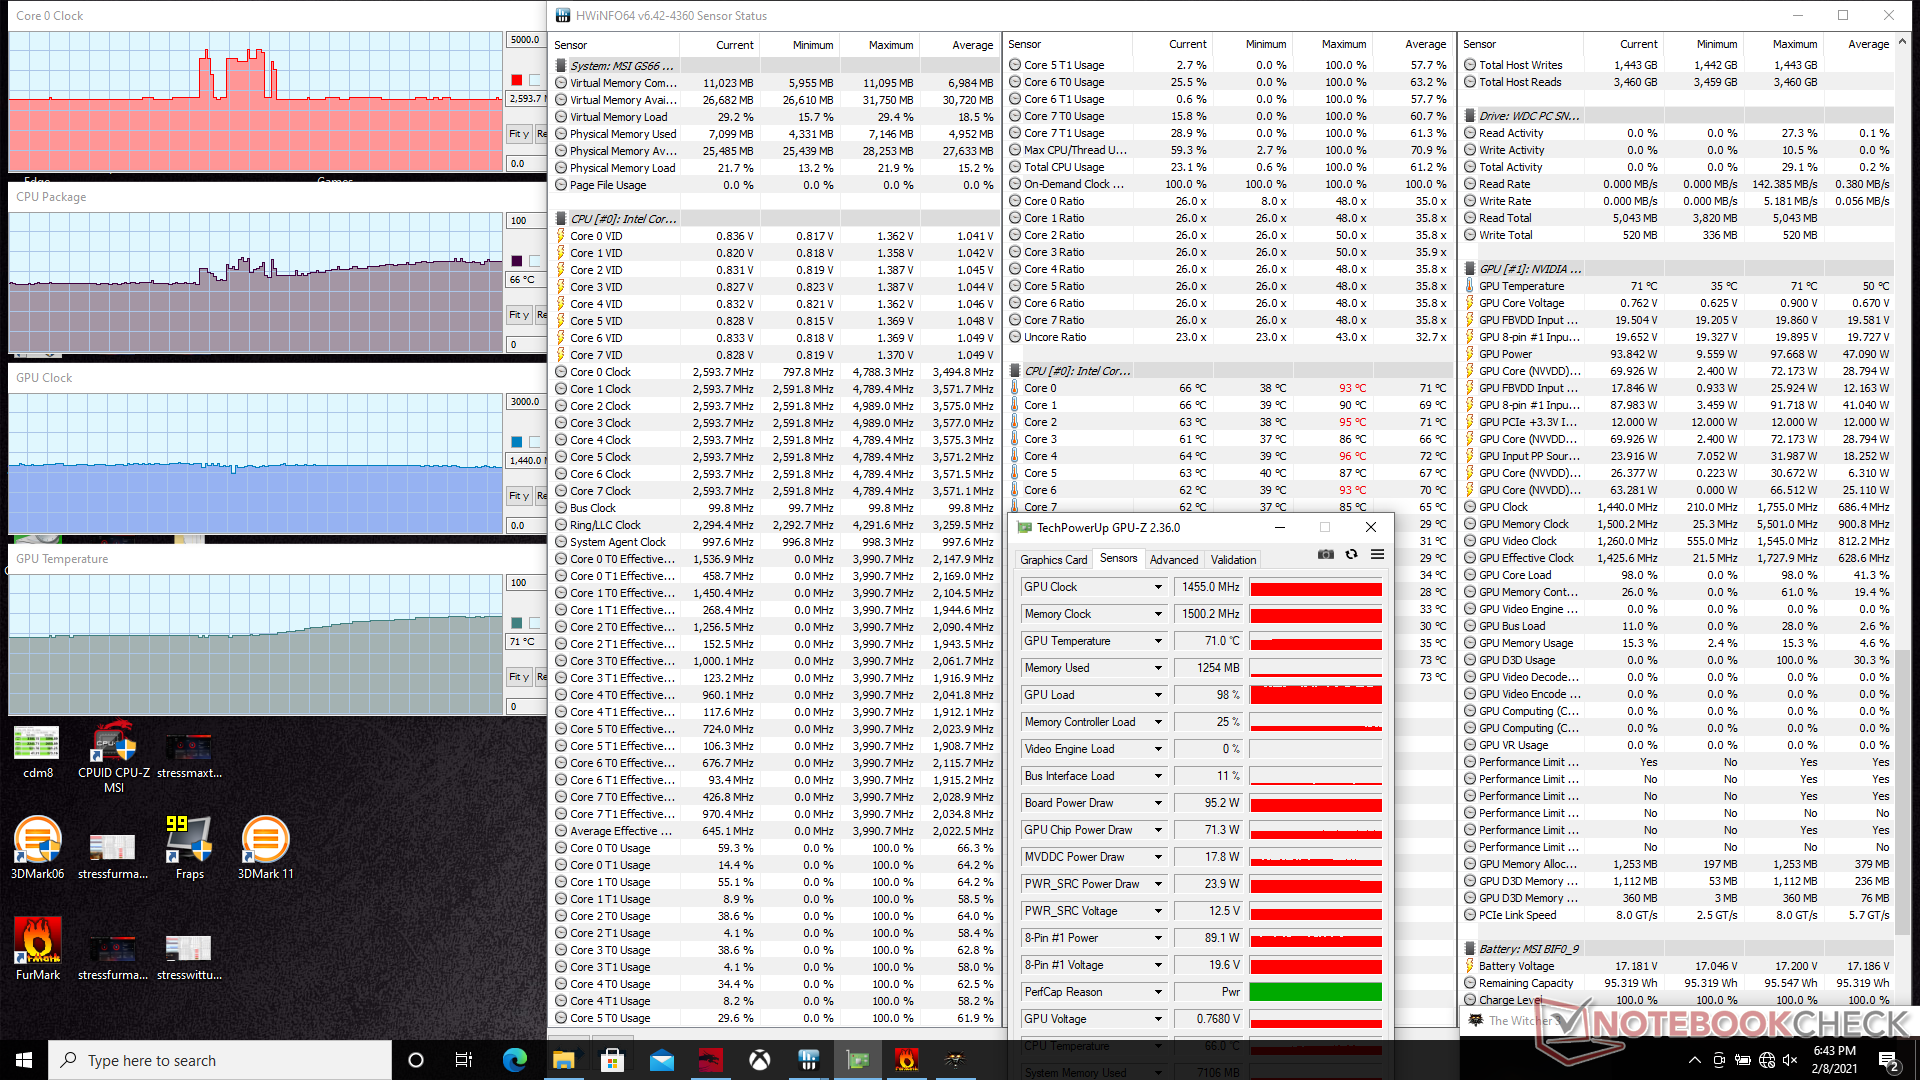Click GPU-Z refresh icon

click(1351, 555)
